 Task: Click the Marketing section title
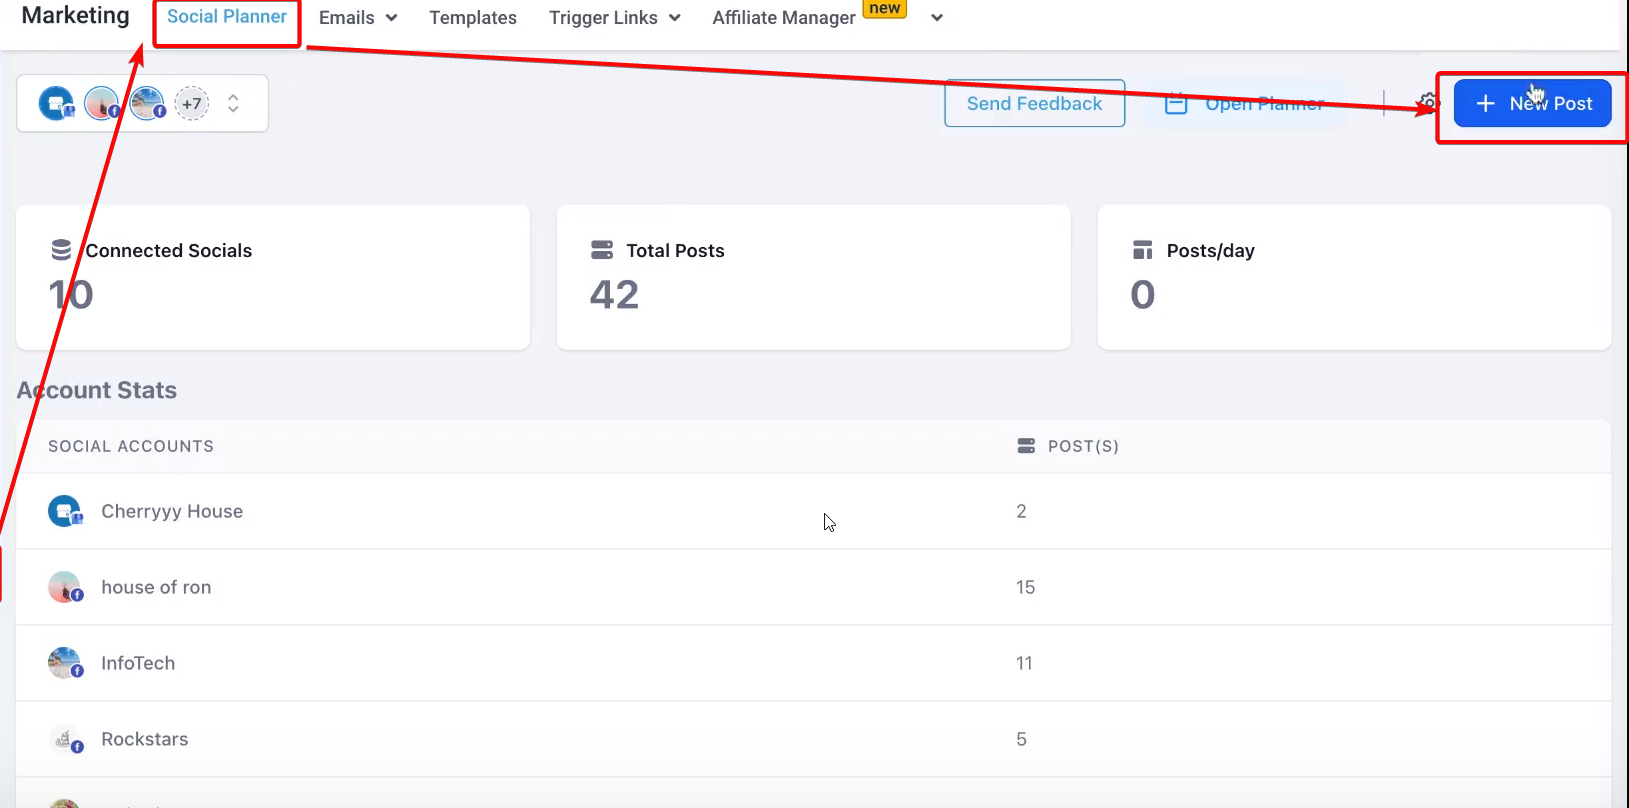click(x=76, y=15)
